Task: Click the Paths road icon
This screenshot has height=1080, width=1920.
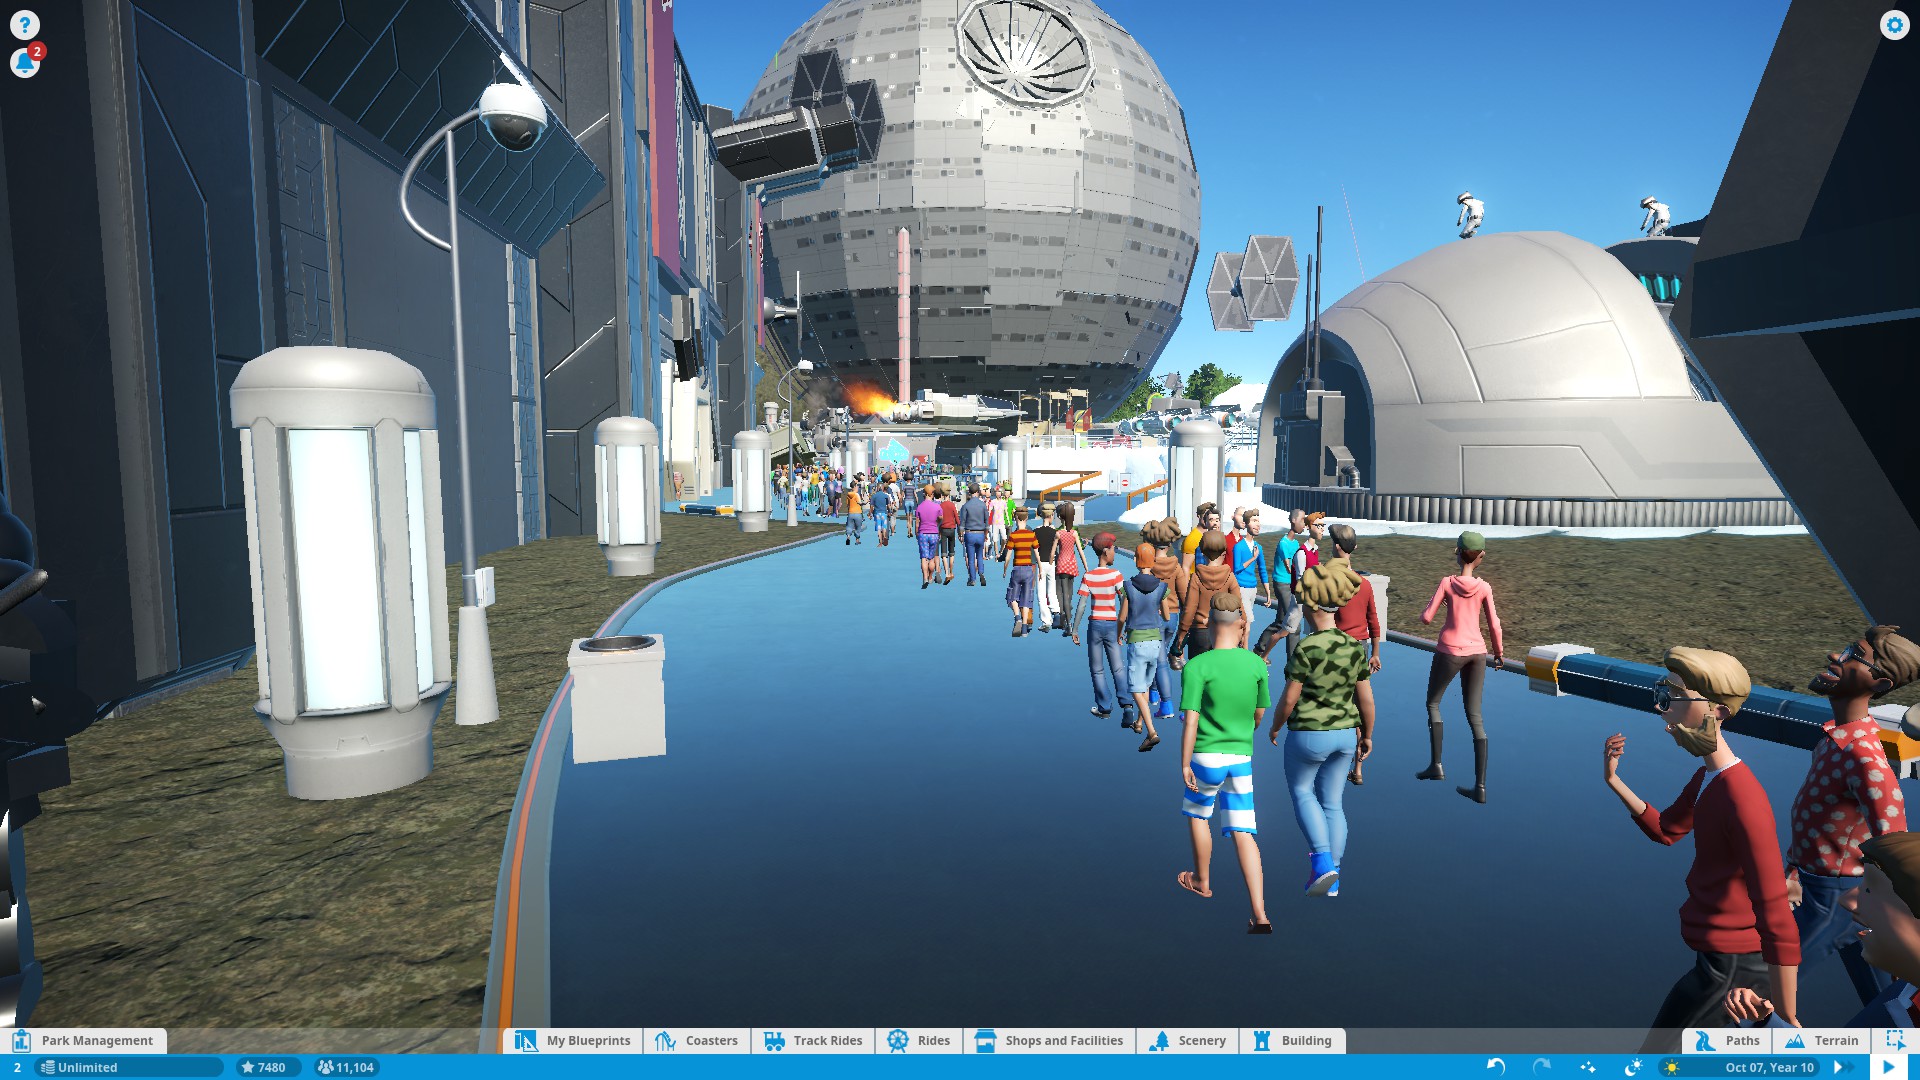Action: [x=1705, y=1041]
